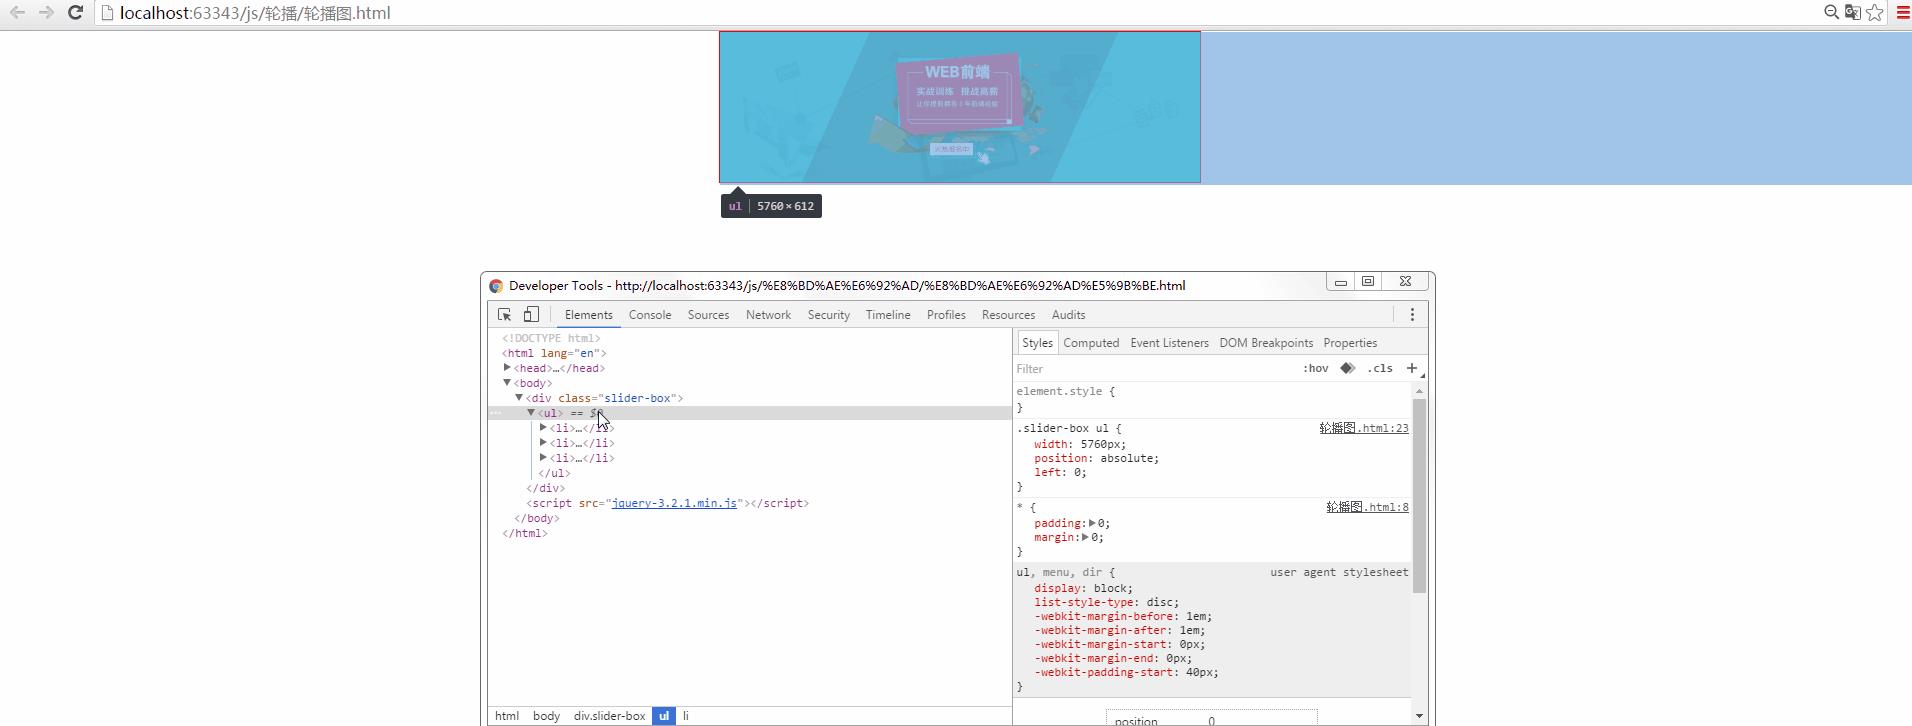Image resolution: width=1912 pixels, height=726 pixels.
Task: Switch to the Security tab
Action: tap(828, 314)
